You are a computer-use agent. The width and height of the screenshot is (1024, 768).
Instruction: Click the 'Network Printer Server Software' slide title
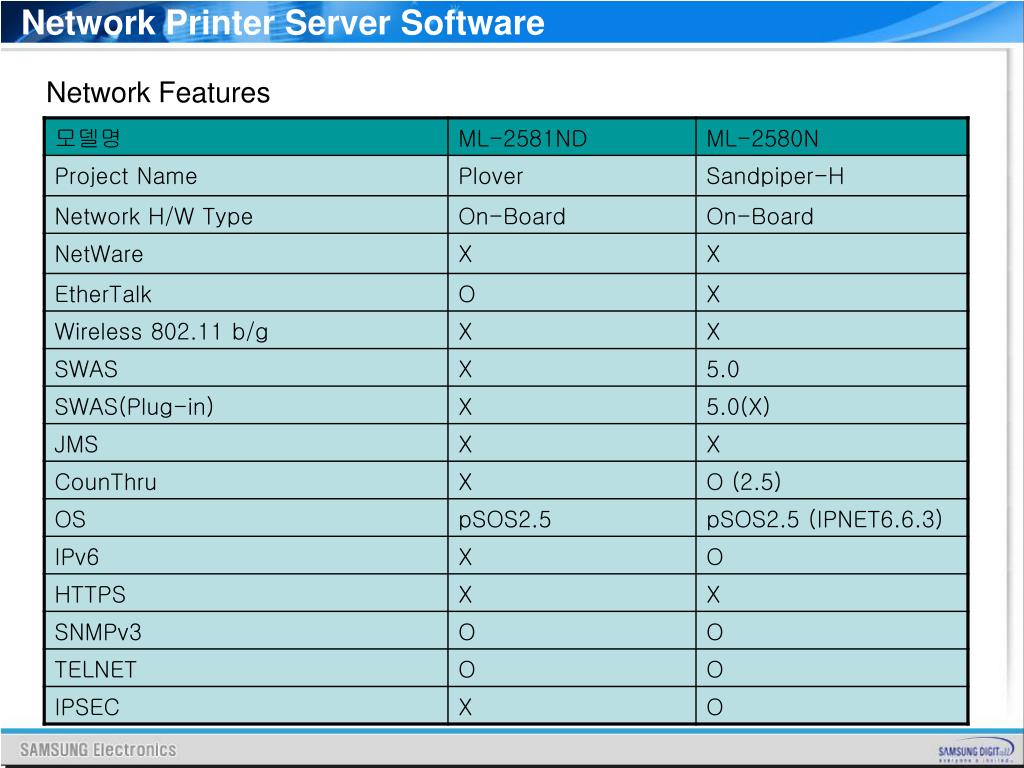tap(283, 23)
